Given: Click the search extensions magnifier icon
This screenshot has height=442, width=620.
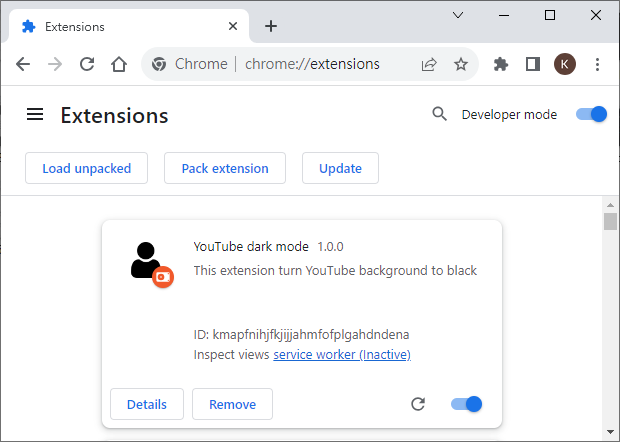Looking at the screenshot, I should tap(439, 114).
